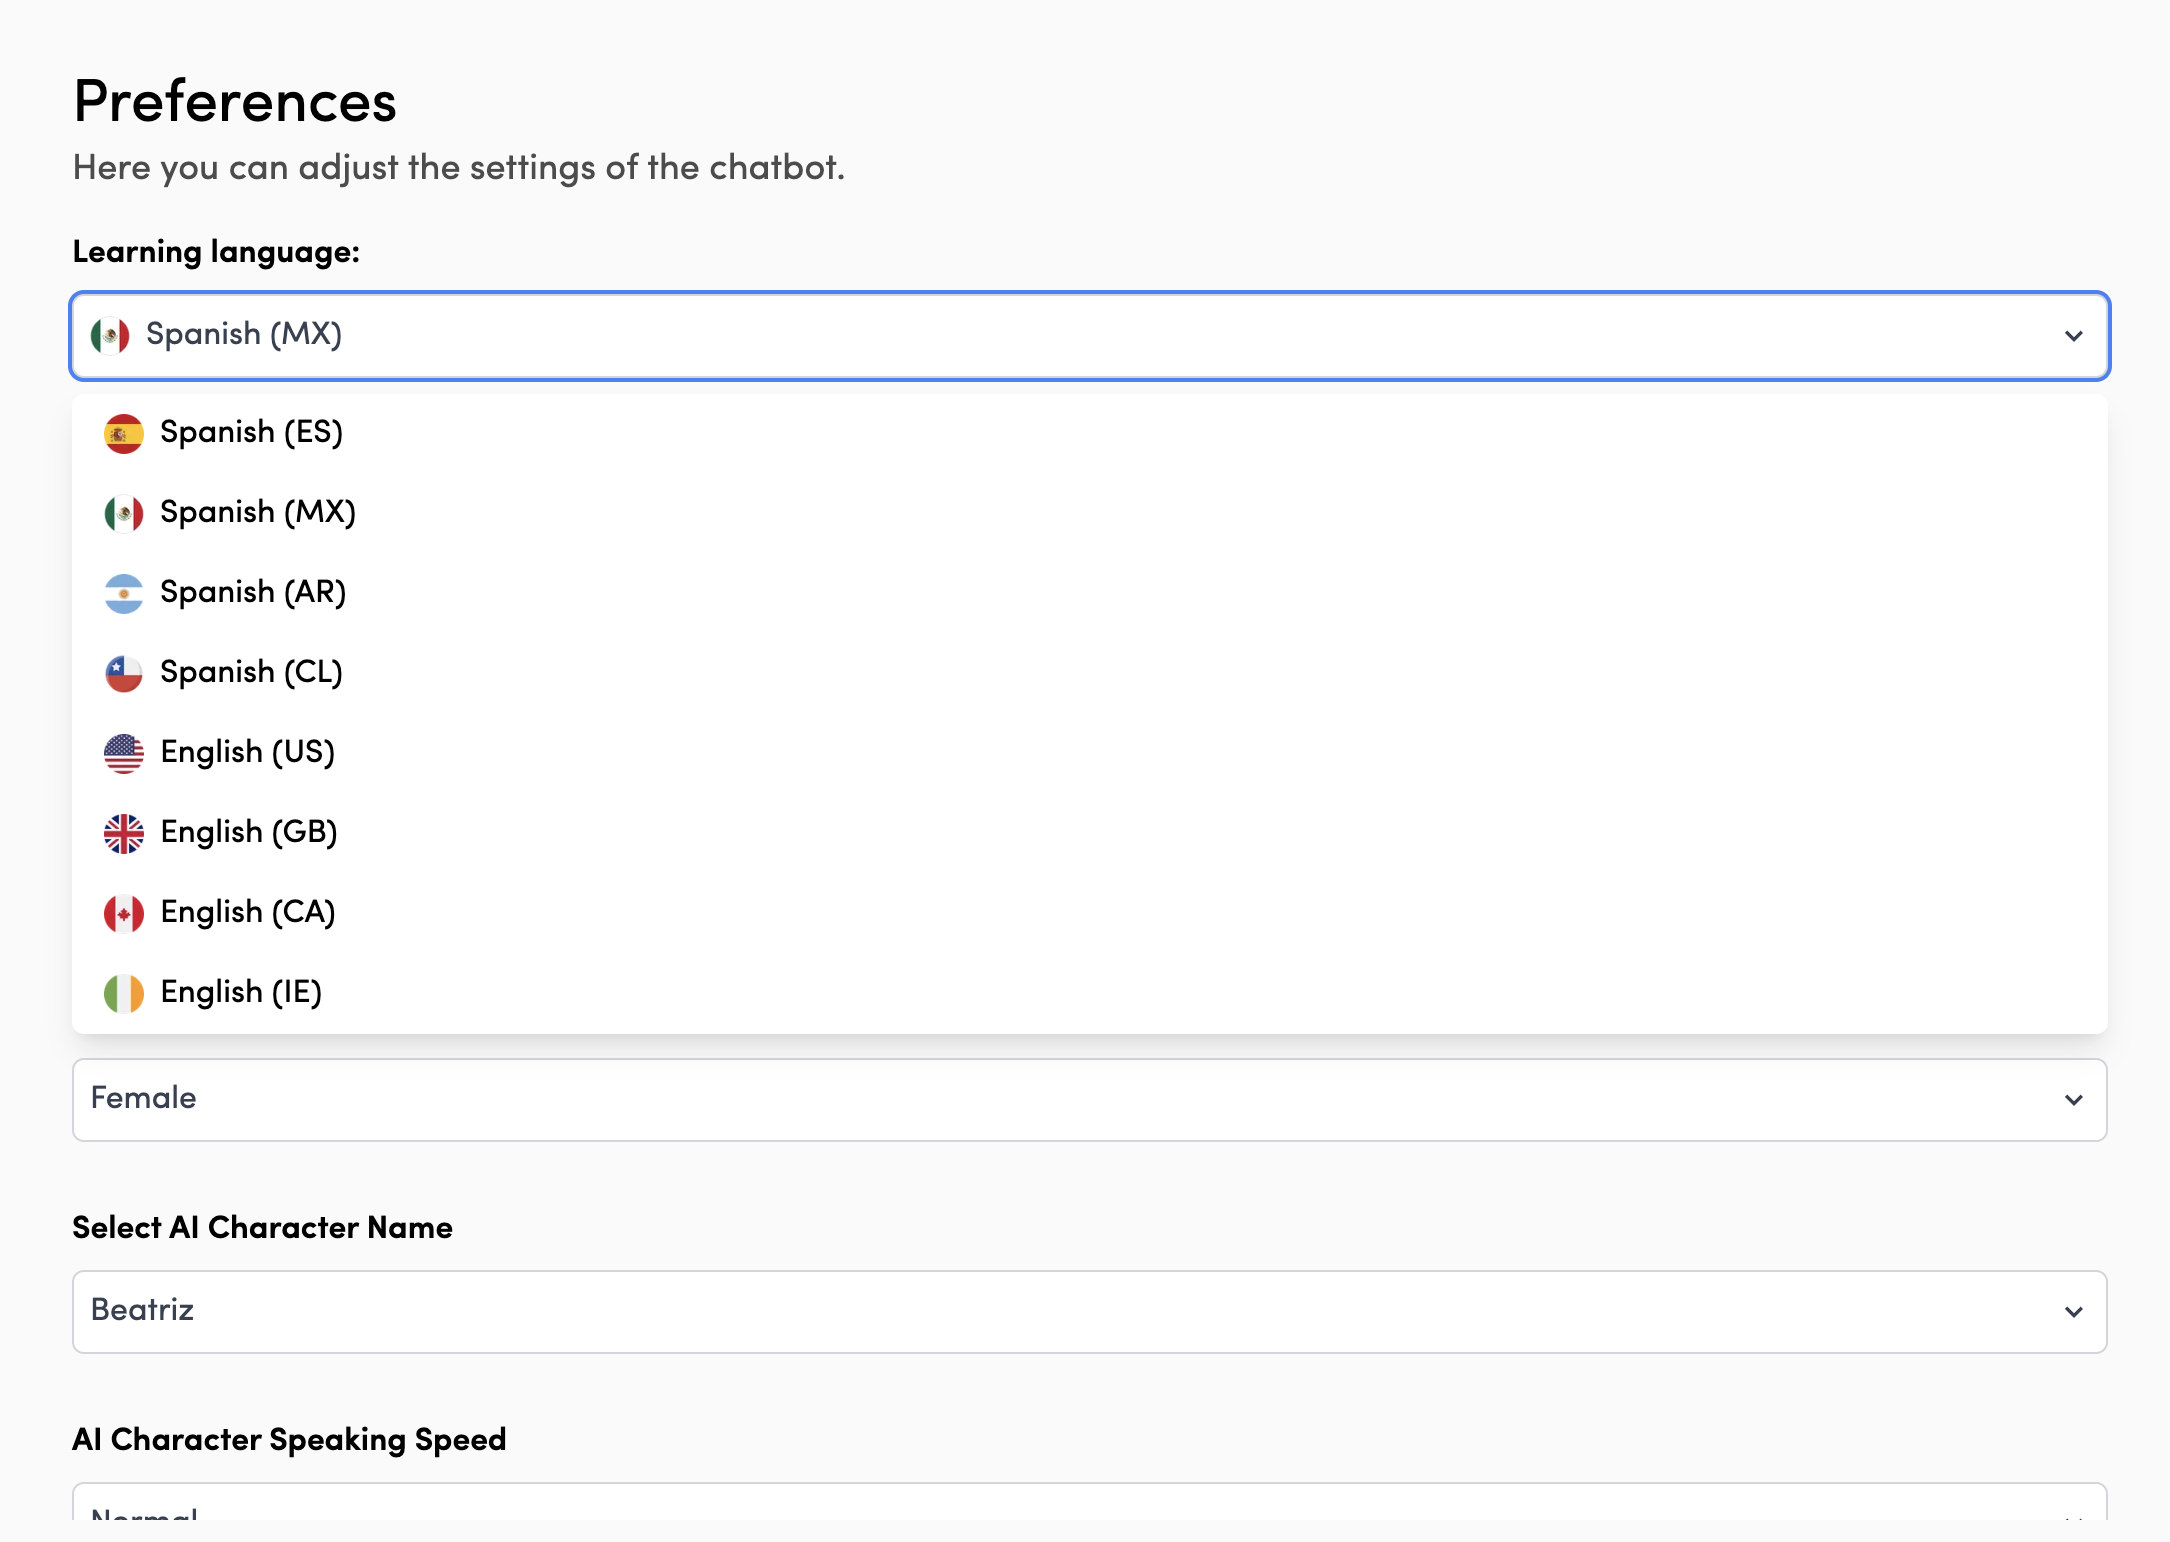The height and width of the screenshot is (1542, 2170).
Task: Select English (US) option
Action: (248, 753)
